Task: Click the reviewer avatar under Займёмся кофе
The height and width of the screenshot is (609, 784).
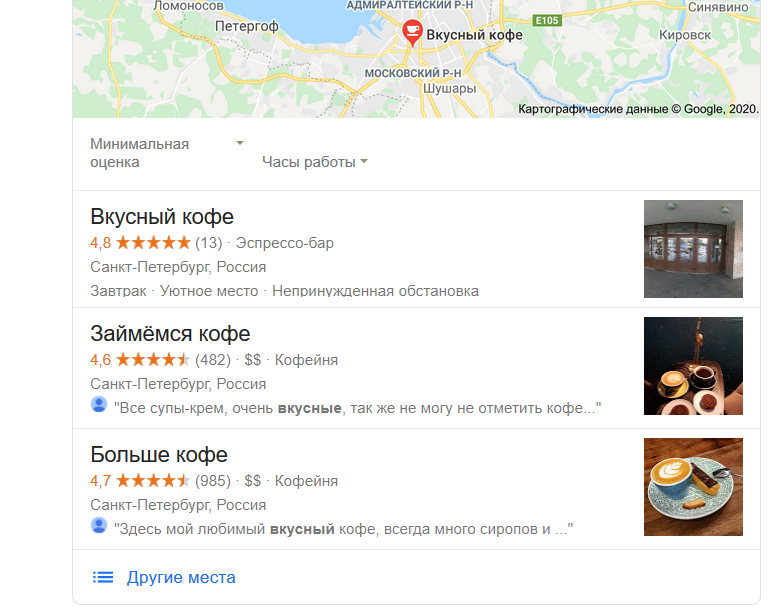Action: tap(99, 404)
